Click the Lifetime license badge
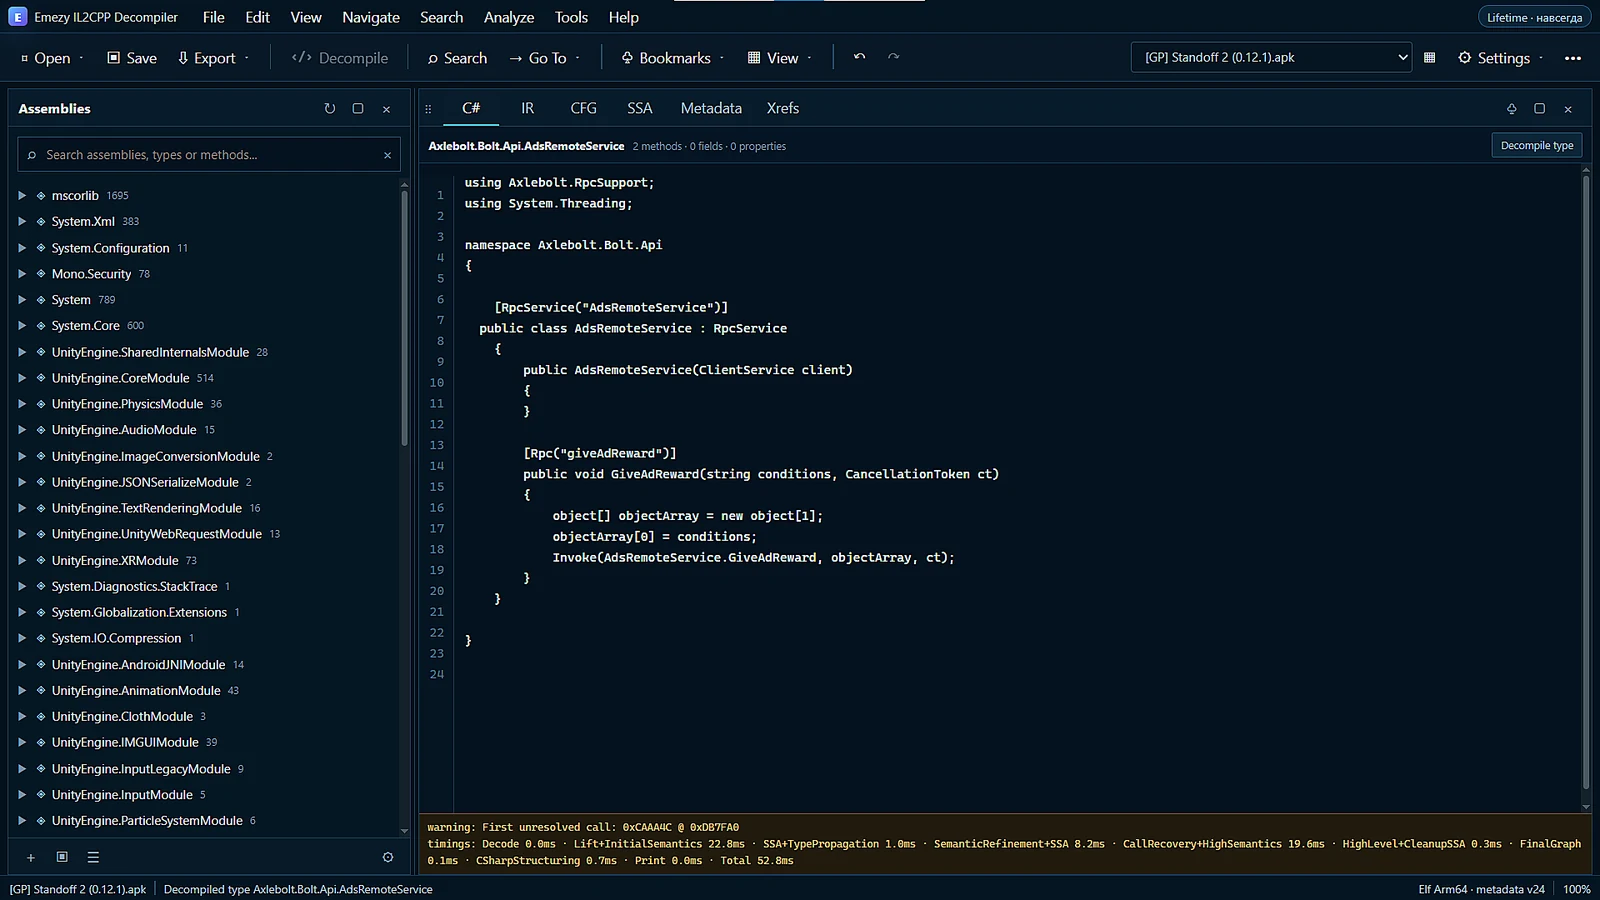Screen dimensions: 1600x900 pyautogui.click(x=1534, y=17)
